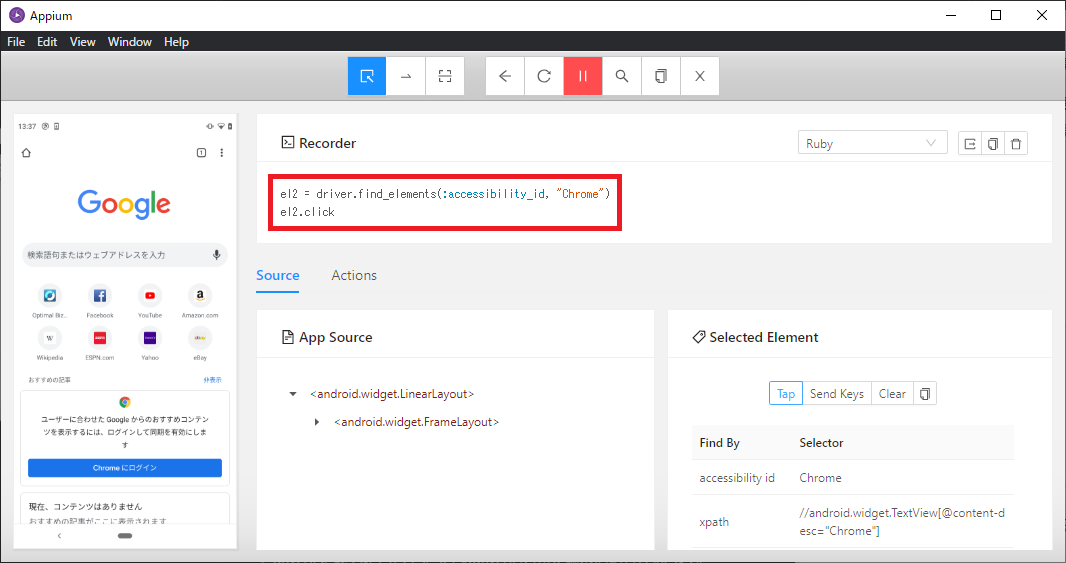1066x563 pixels.
Task: Show boilerplate code in Recorder
Action: pyautogui.click(x=970, y=143)
